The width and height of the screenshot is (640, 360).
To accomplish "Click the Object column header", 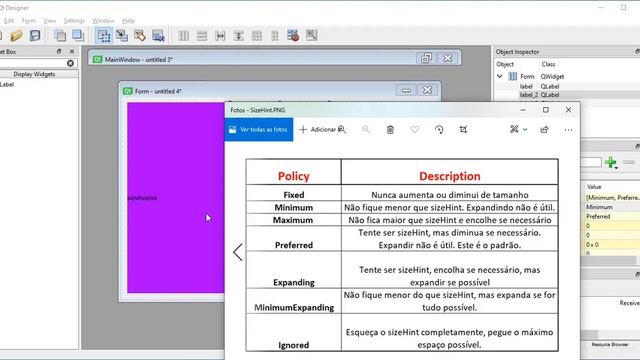I will click(x=505, y=64).
